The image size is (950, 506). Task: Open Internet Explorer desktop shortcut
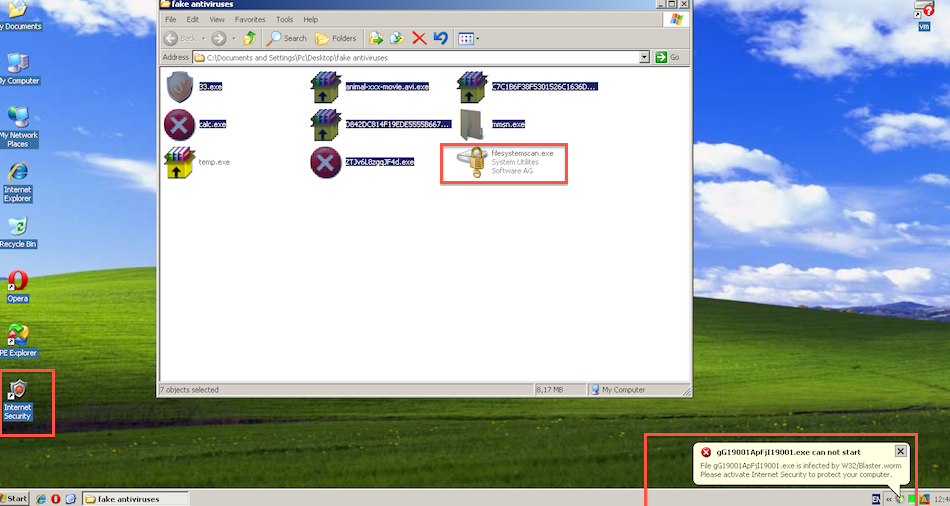[18, 182]
